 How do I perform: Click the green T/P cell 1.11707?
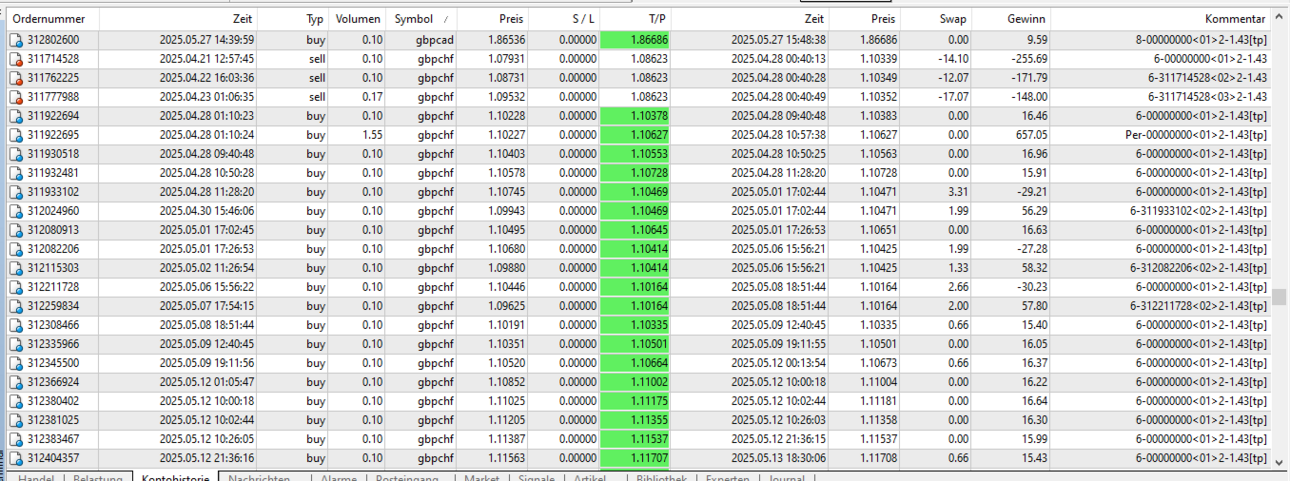[636, 459]
